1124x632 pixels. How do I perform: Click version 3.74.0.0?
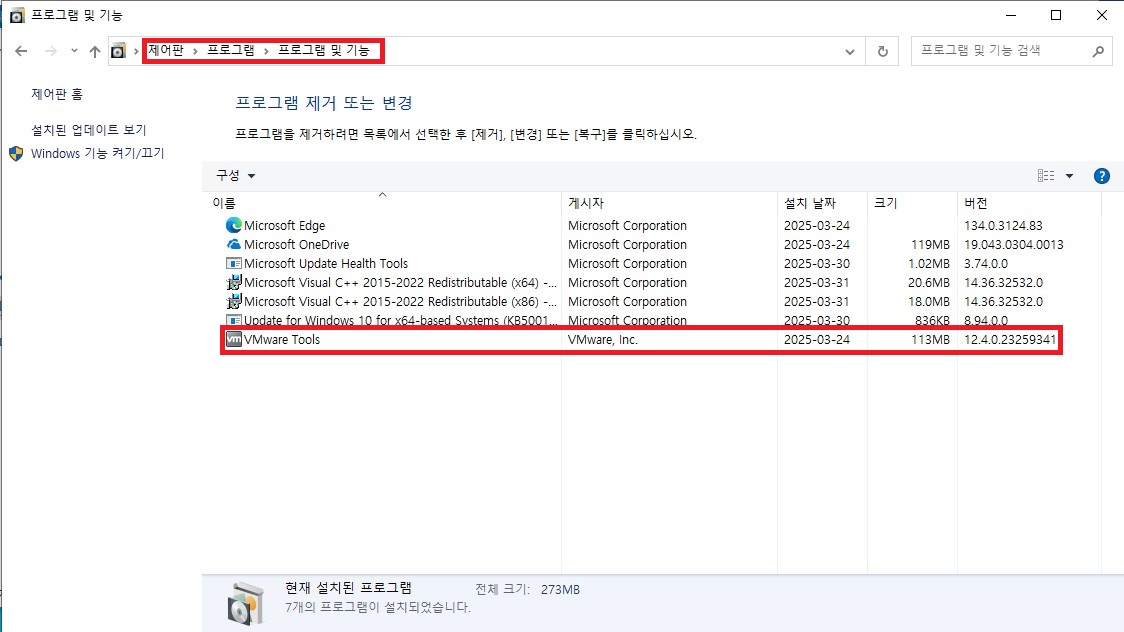(986, 264)
